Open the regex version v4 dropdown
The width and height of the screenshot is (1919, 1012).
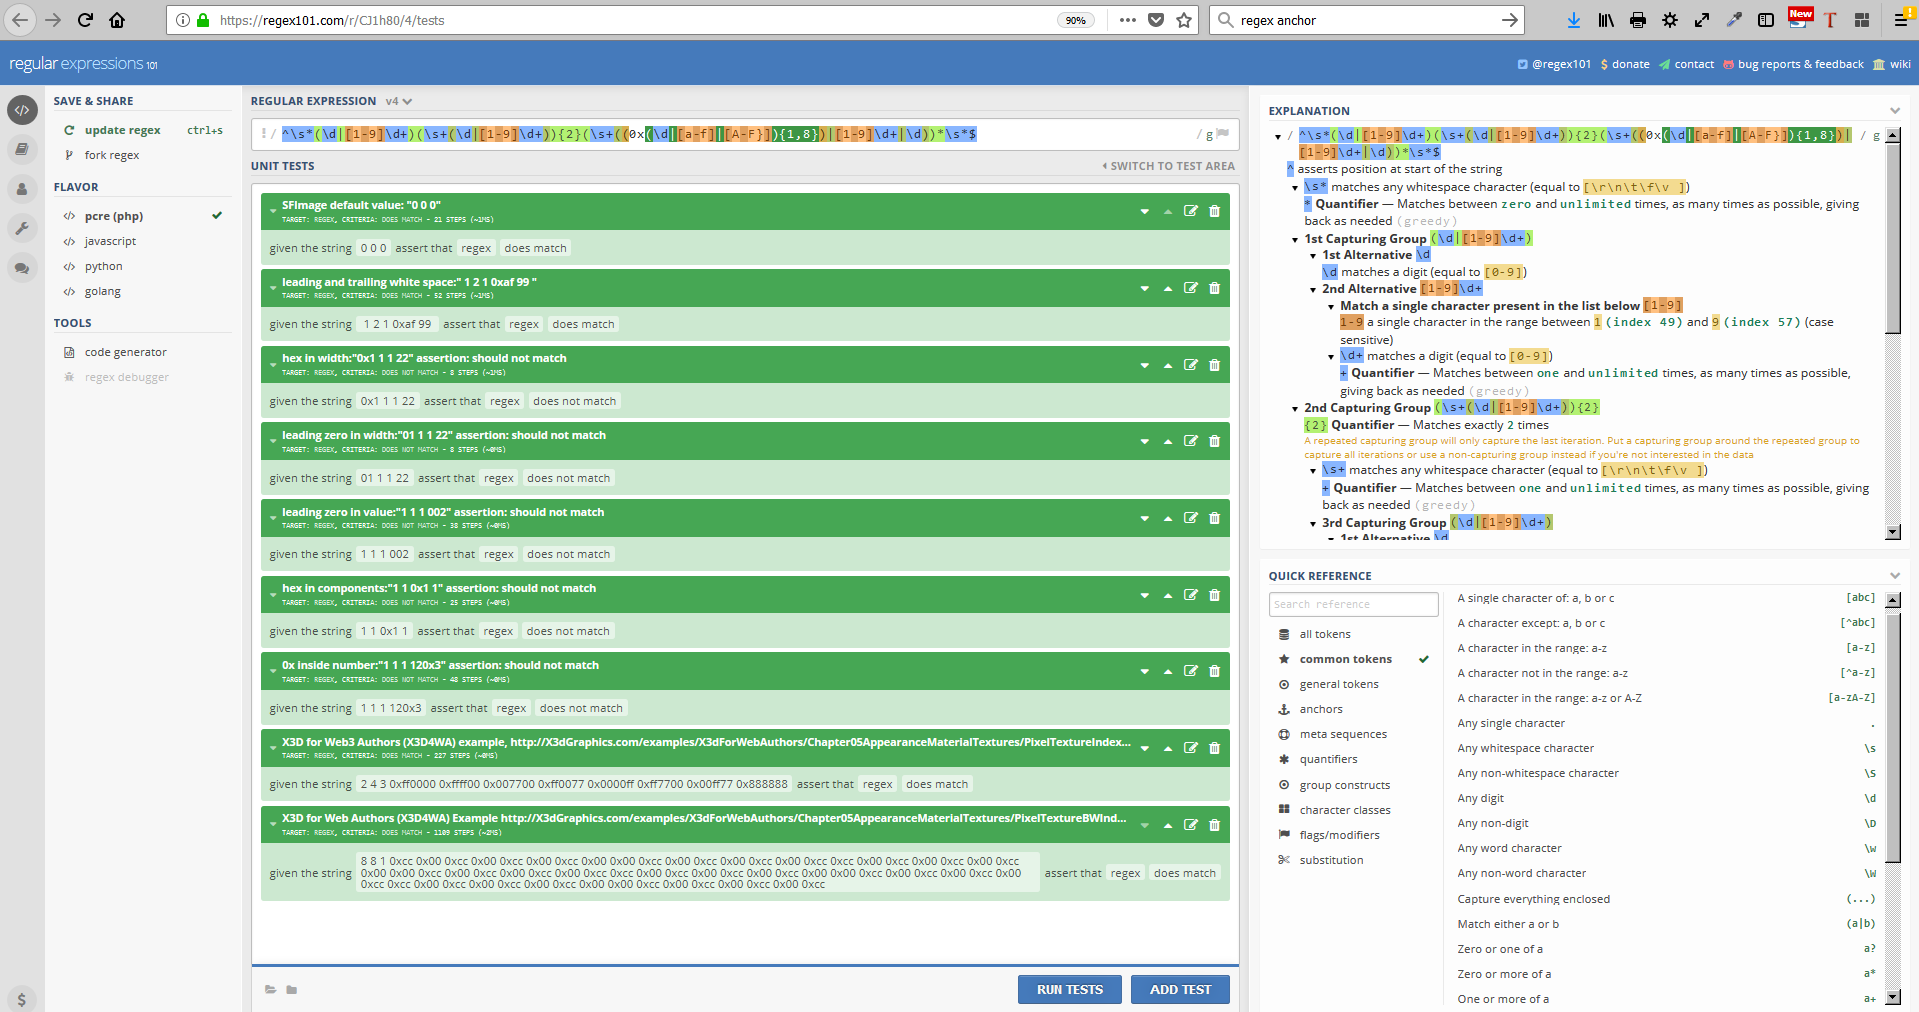click(x=398, y=101)
